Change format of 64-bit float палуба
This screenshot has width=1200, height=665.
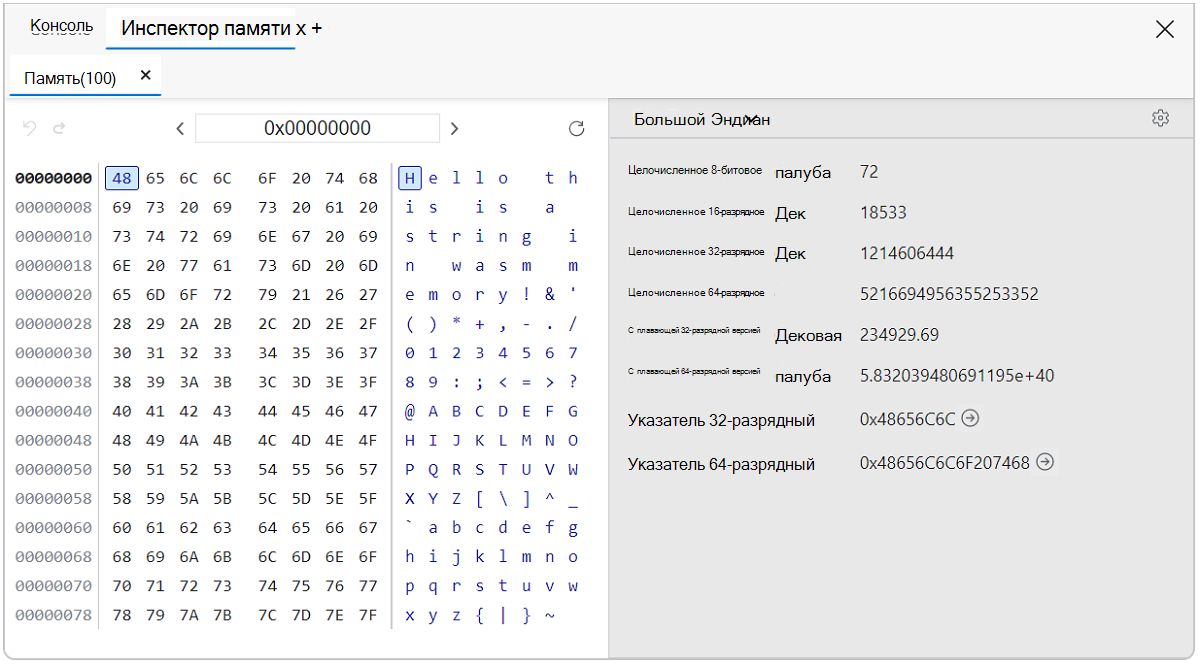(x=803, y=376)
